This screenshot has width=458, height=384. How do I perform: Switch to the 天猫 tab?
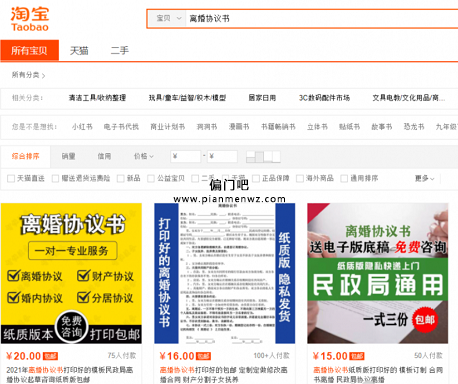(x=79, y=50)
